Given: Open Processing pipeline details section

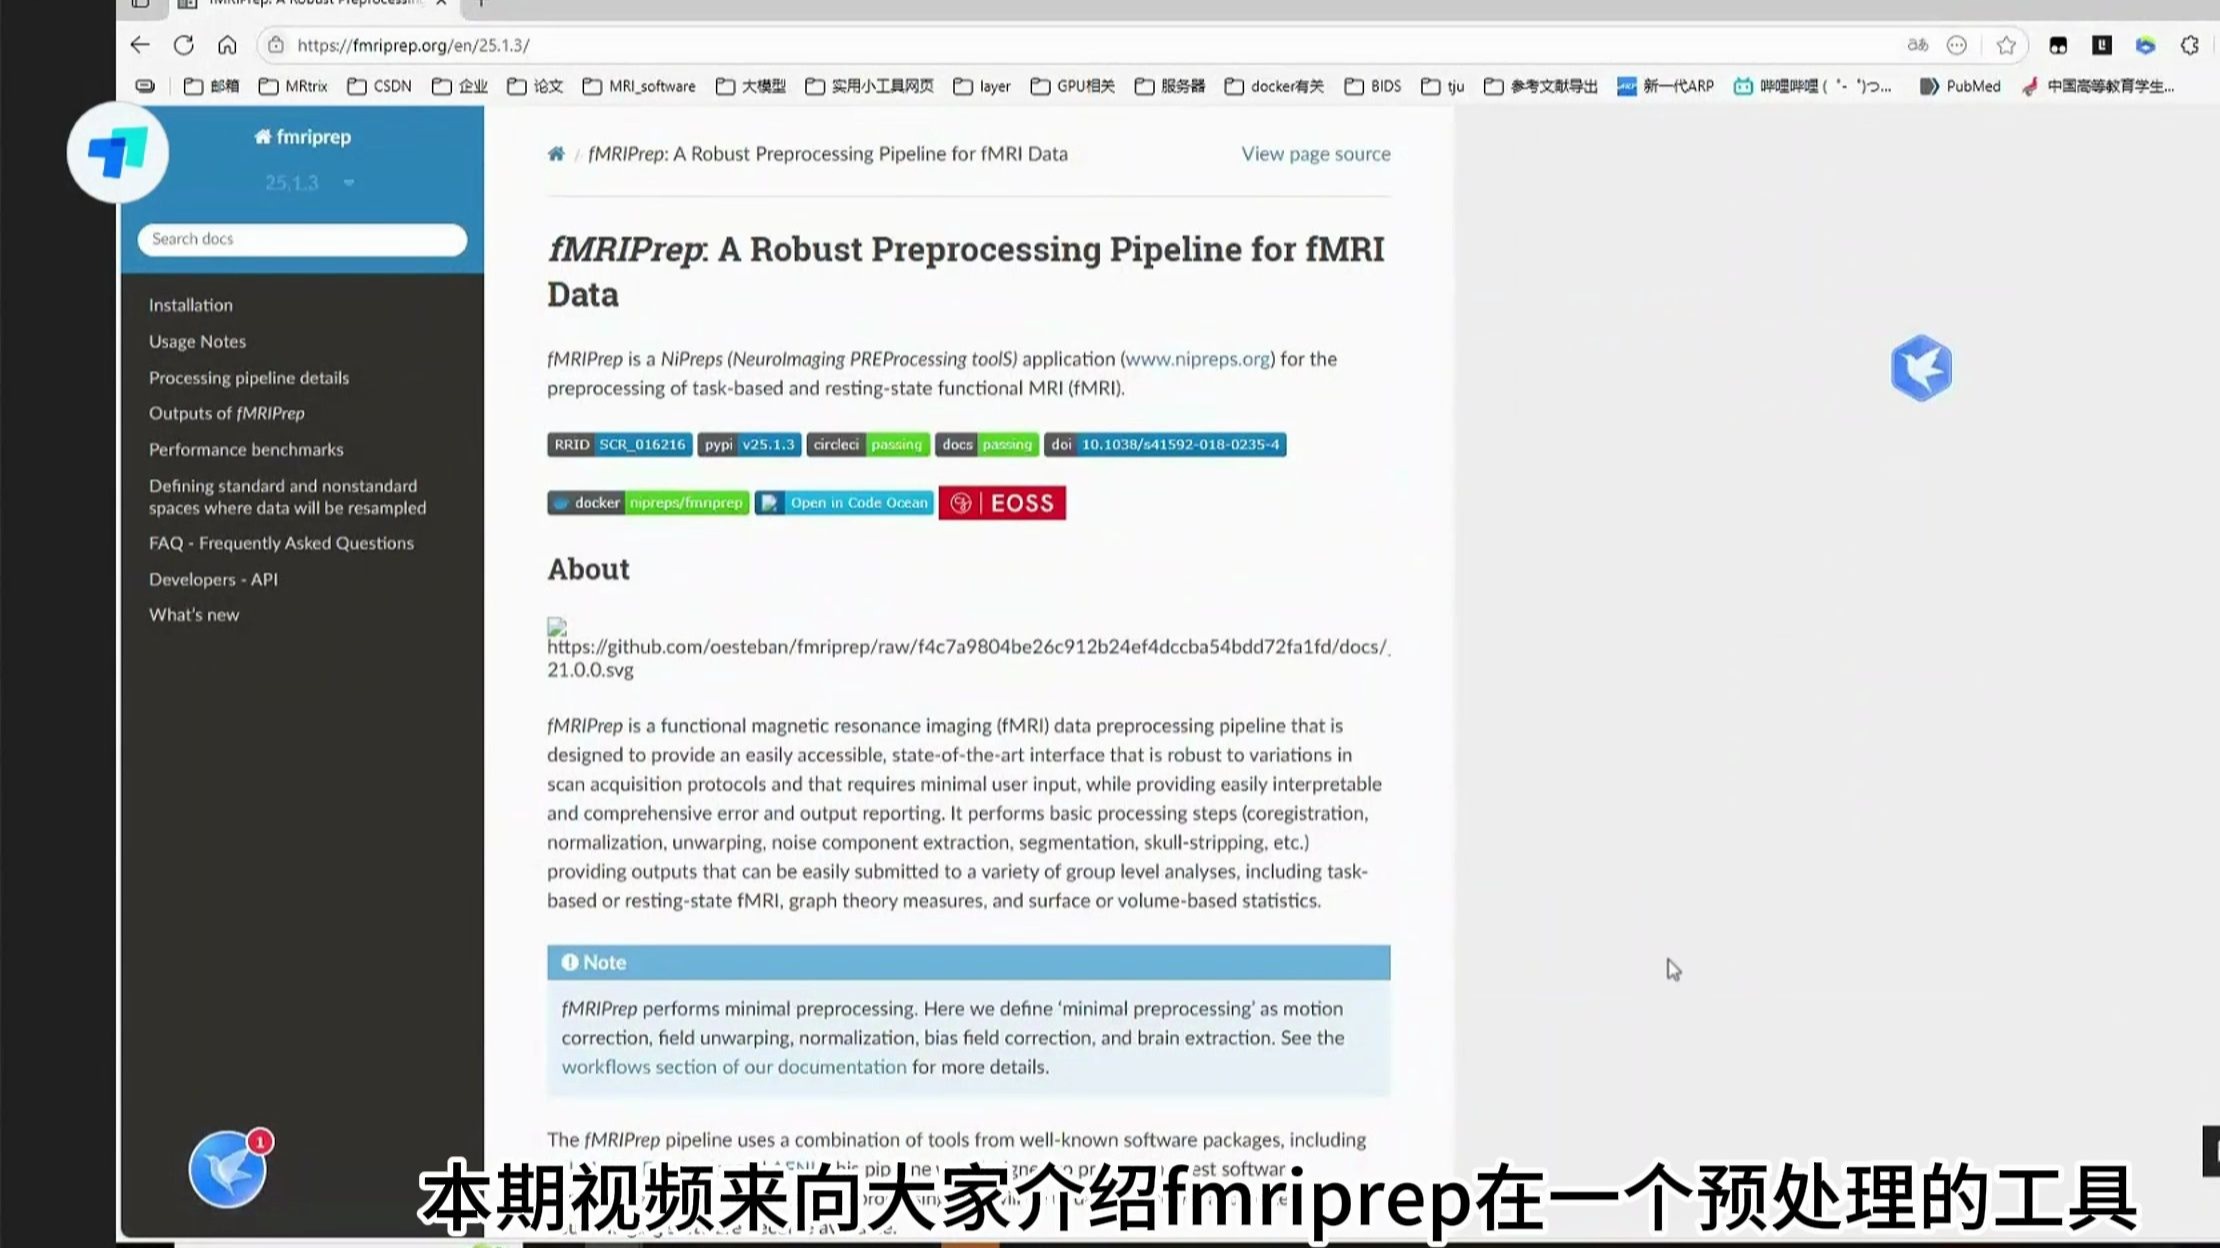Looking at the screenshot, I should pyautogui.click(x=249, y=377).
